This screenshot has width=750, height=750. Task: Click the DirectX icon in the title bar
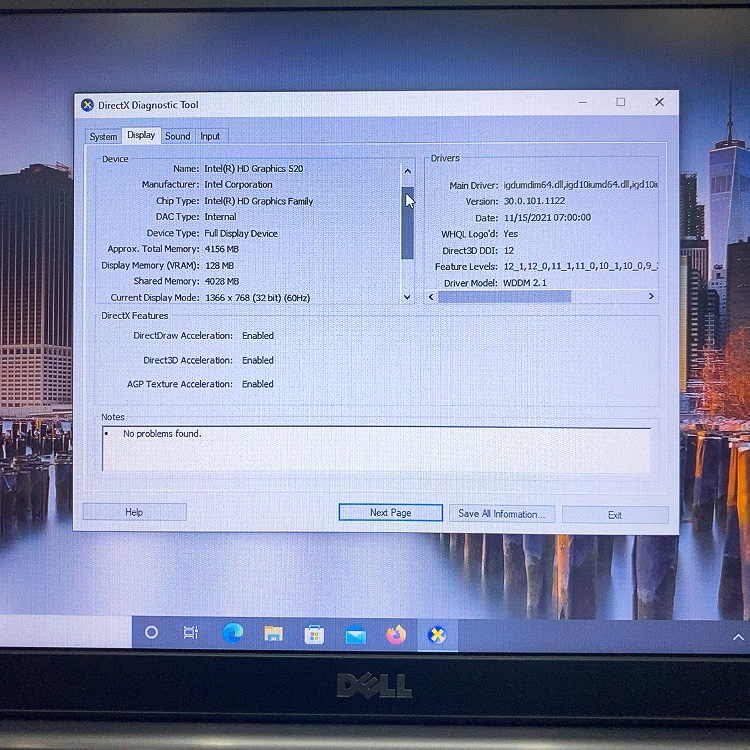point(87,105)
